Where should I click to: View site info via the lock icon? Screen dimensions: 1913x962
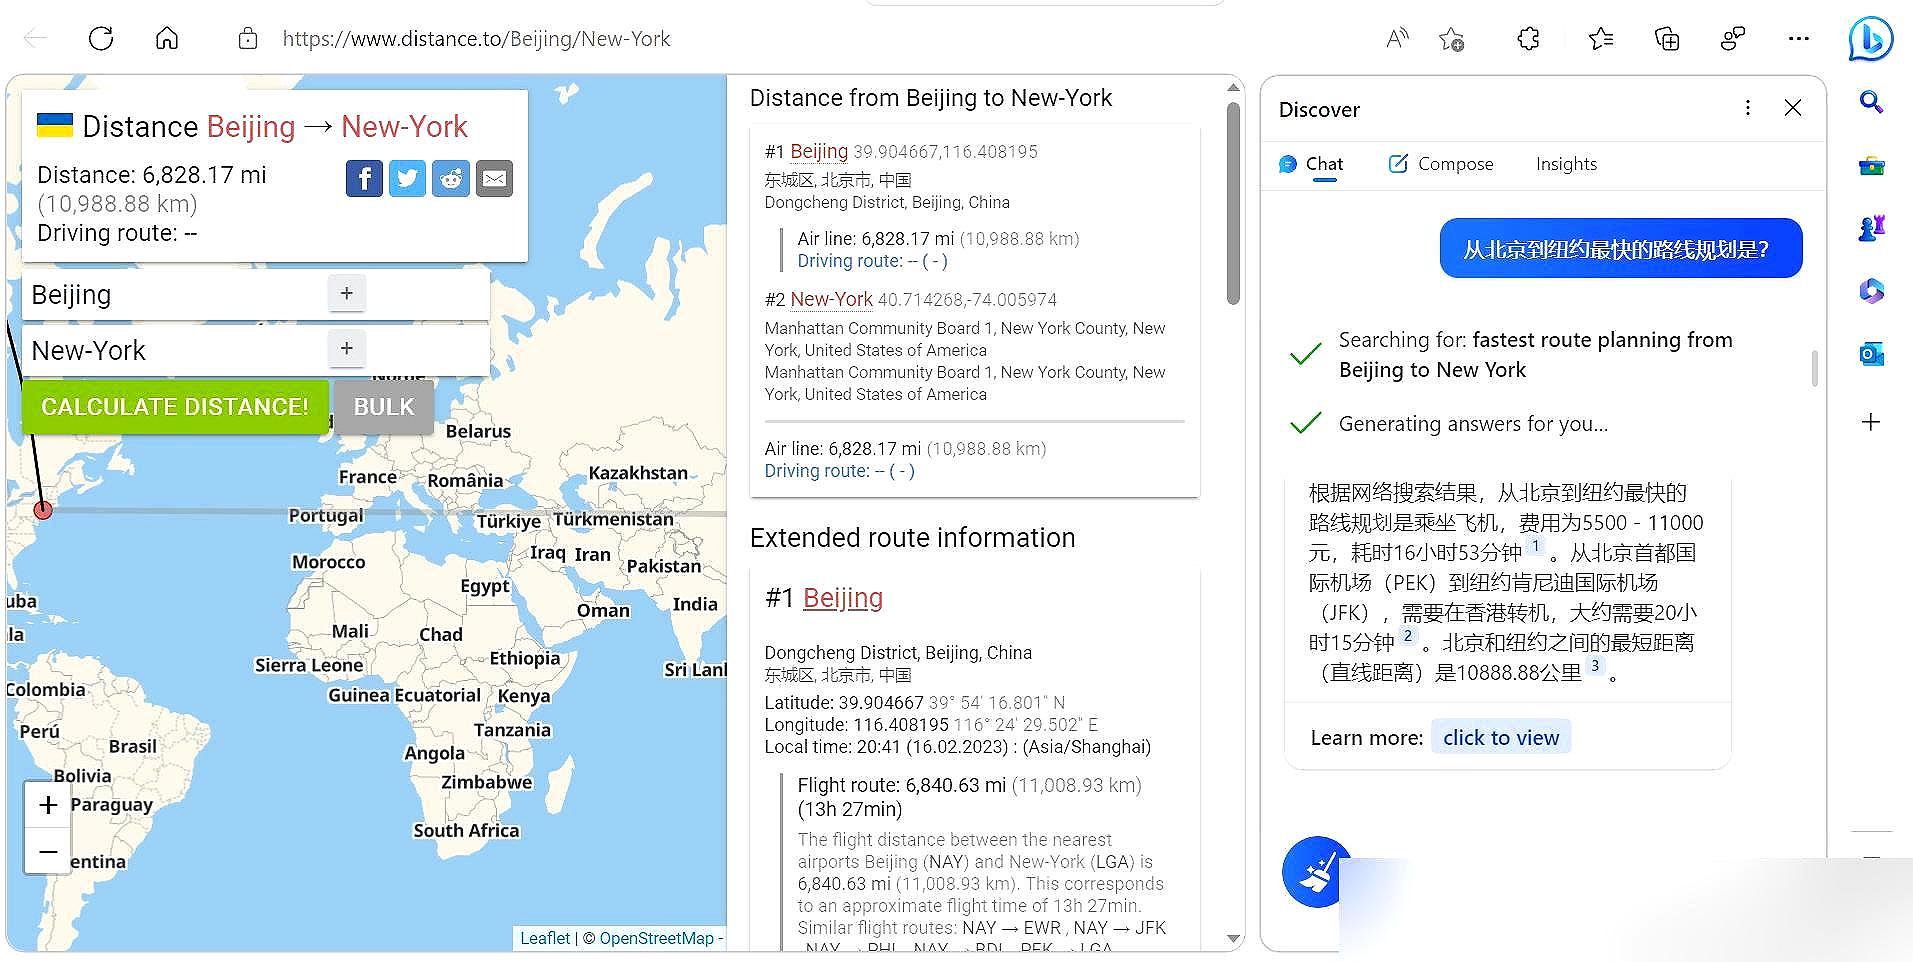pos(248,39)
